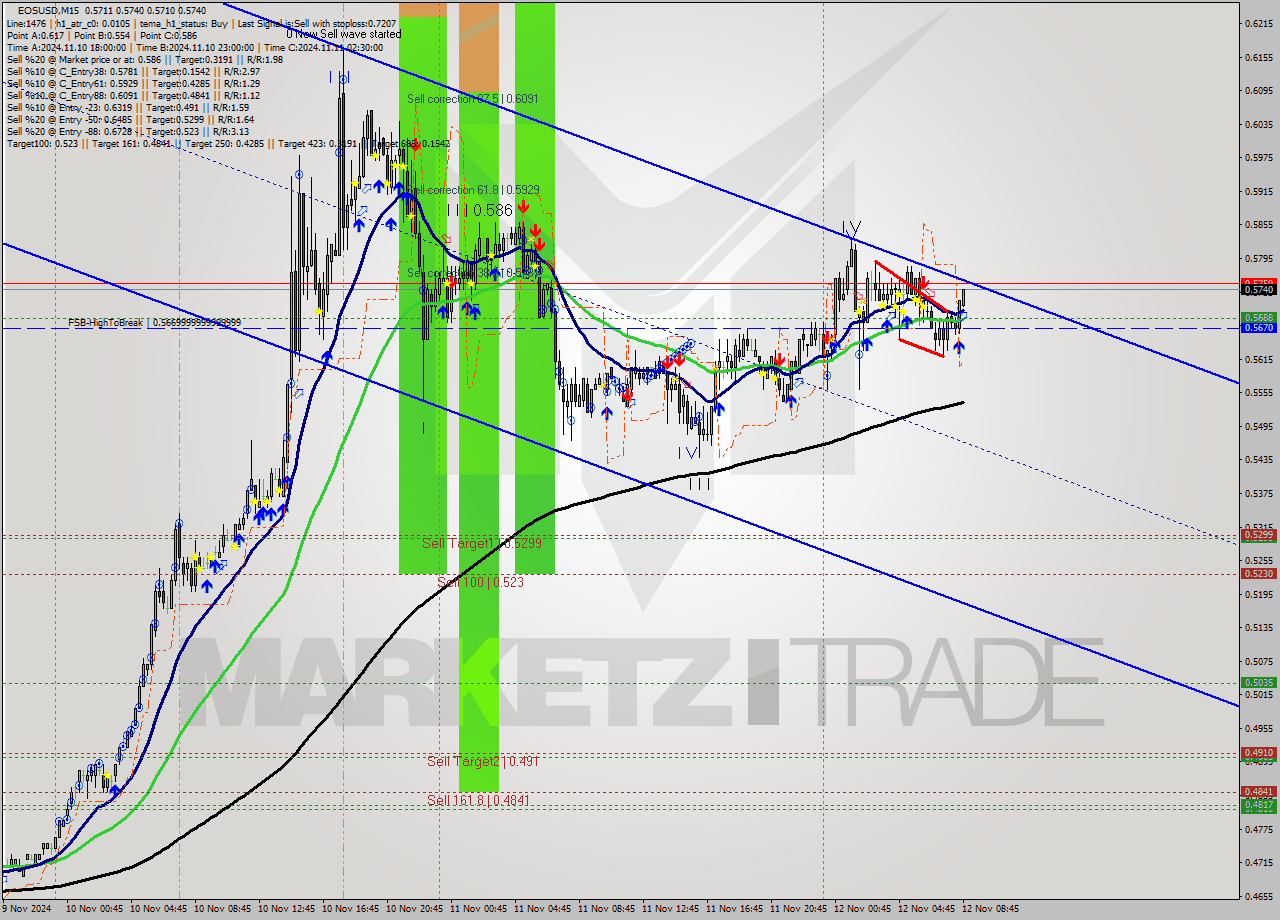The width and height of the screenshot is (1280, 920).
Task: Select the 'Sell Target1 | 0.5299' label
Action: click(x=482, y=543)
